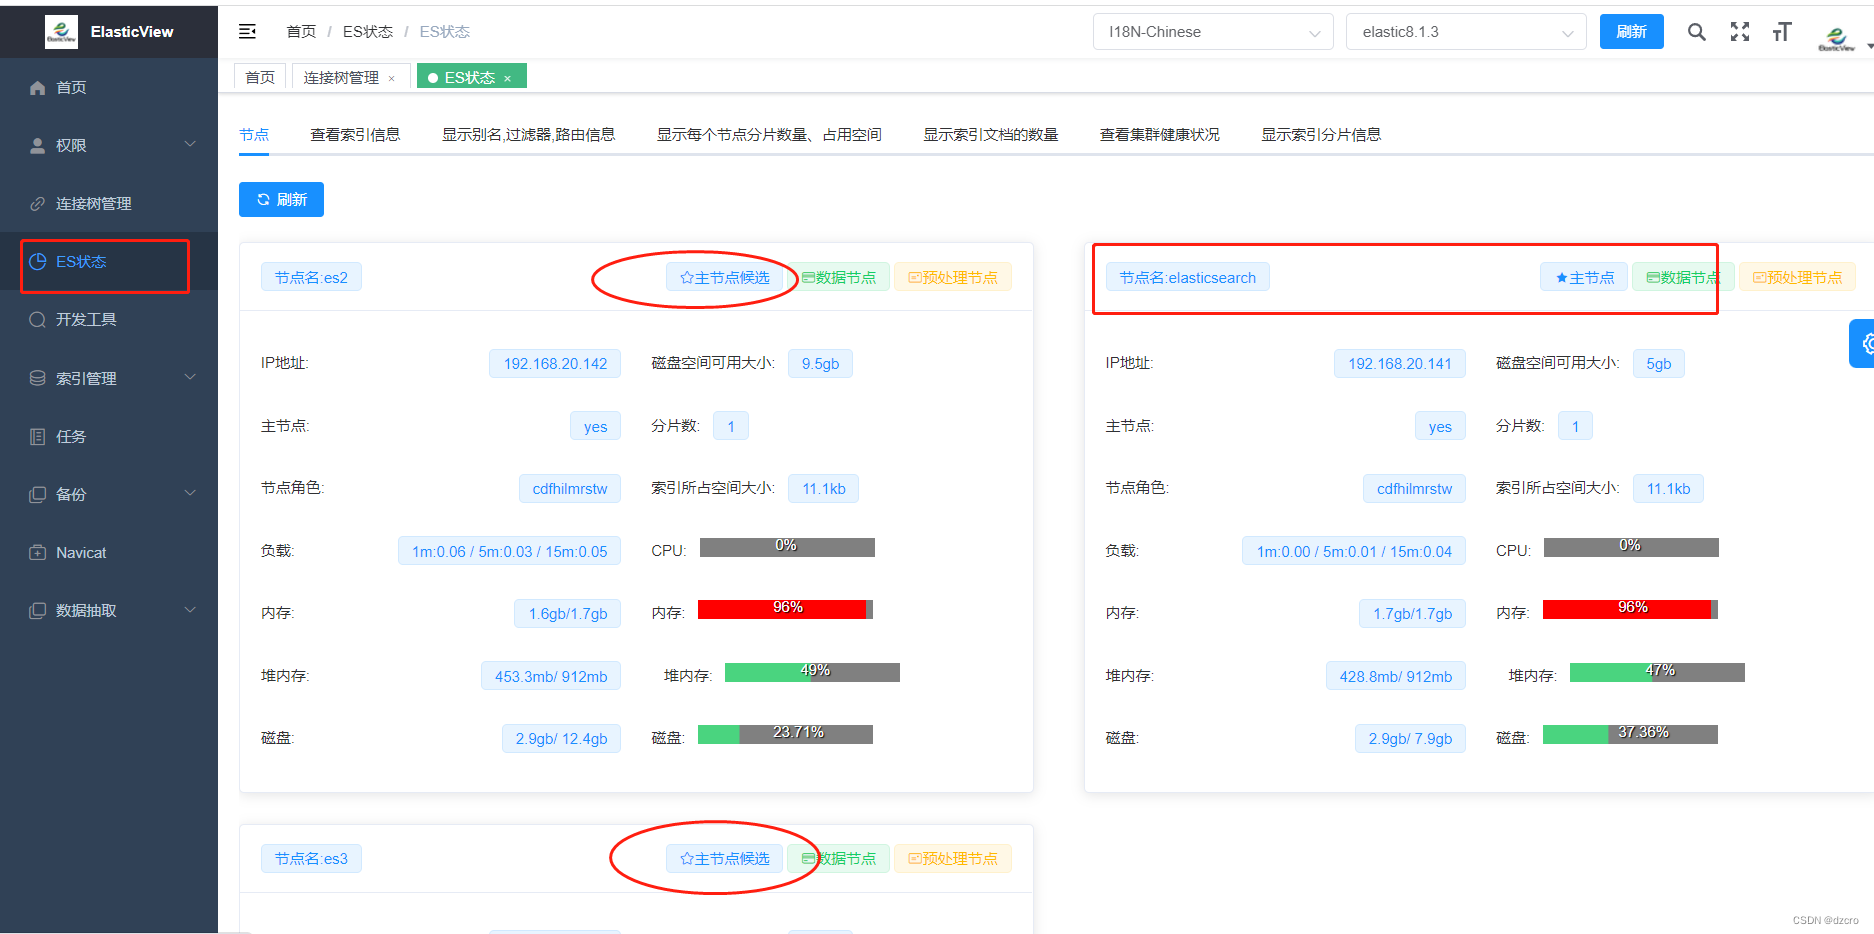Click the IP address 192.168.20.141 link
The width and height of the screenshot is (1874, 934).
(x=1399, y=363)
